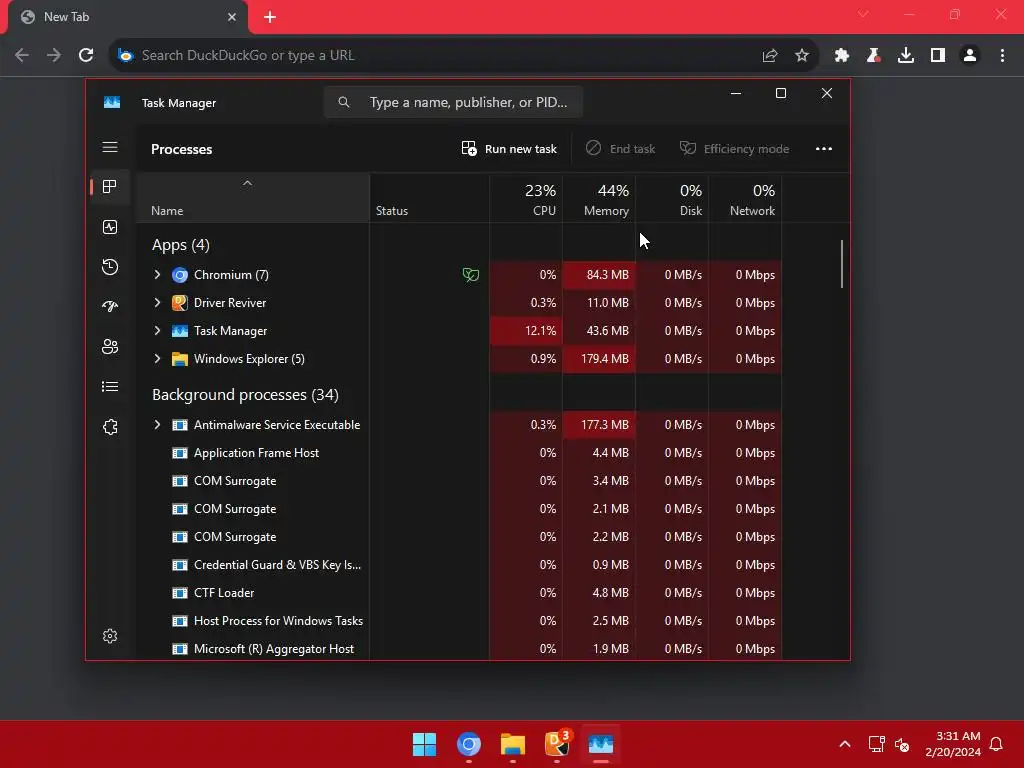Click the Chromium efficiency mode leaf icon
This screenshot has height=768, width=1024.
tap(470, 275)
